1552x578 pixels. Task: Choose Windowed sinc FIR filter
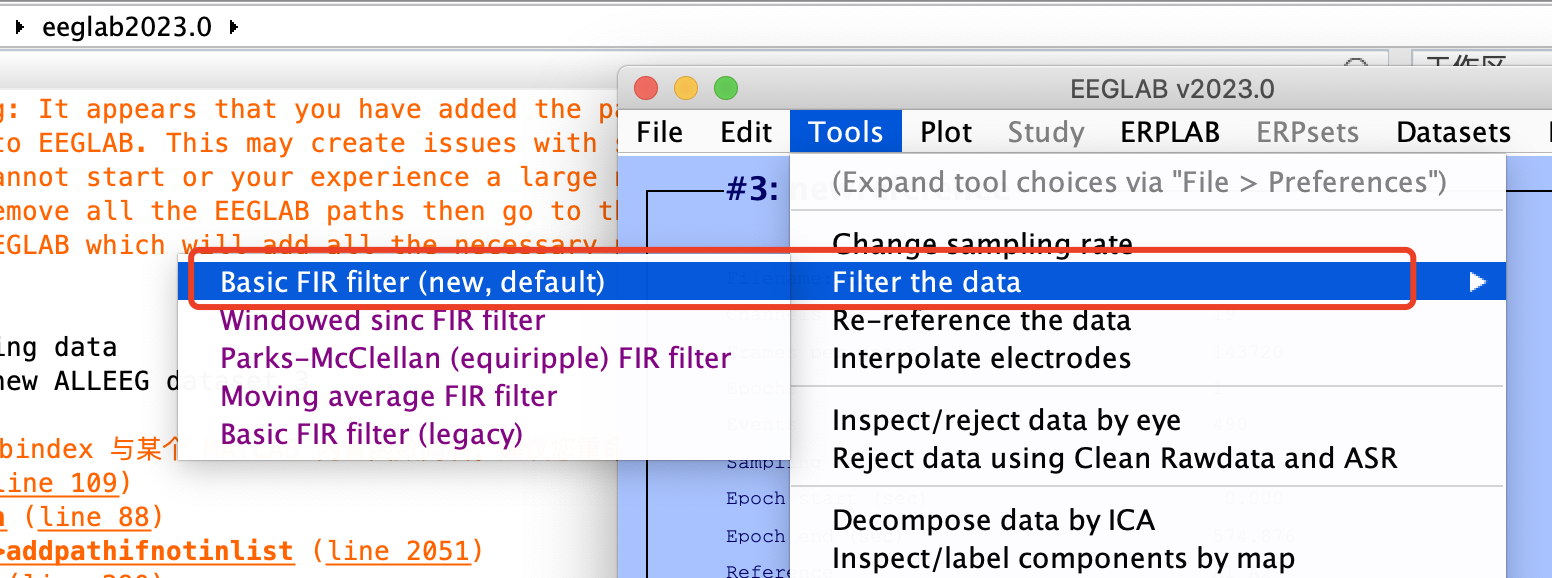pos(382,320)
